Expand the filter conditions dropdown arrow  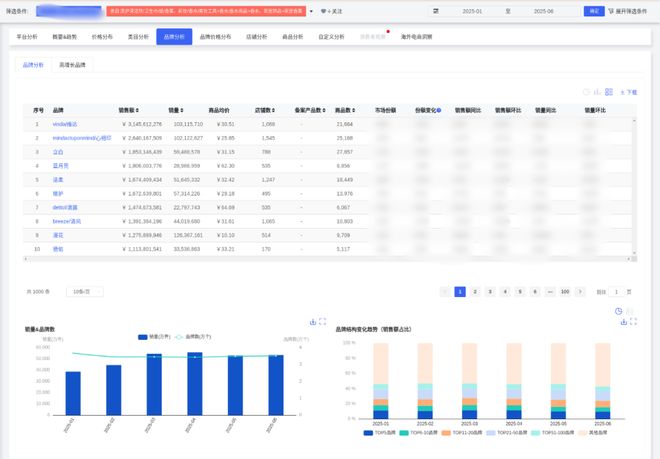point(311,11)
